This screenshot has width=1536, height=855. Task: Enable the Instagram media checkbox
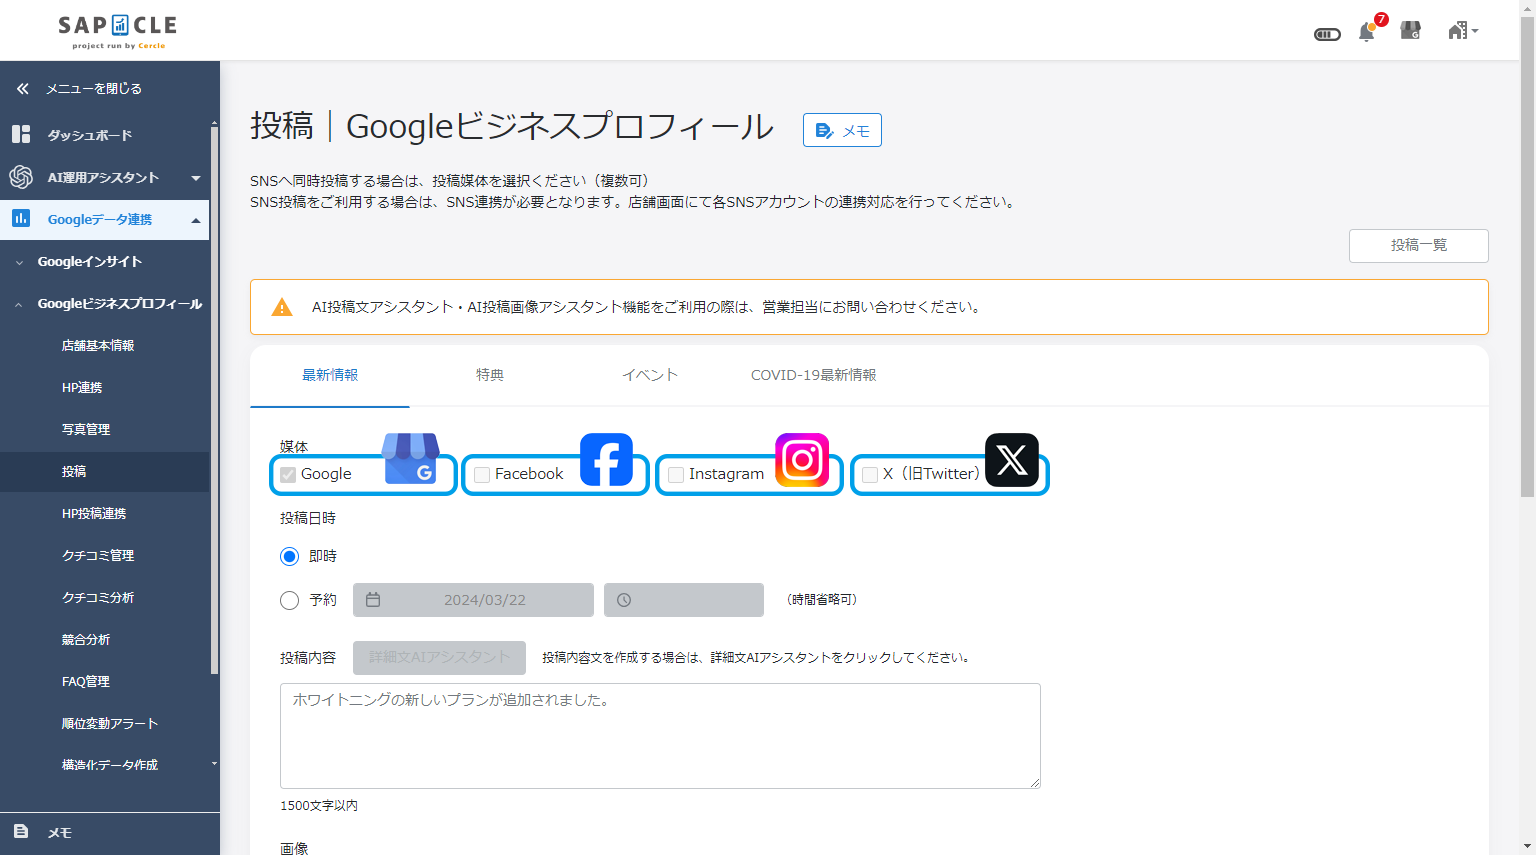(x=676, y=475)
